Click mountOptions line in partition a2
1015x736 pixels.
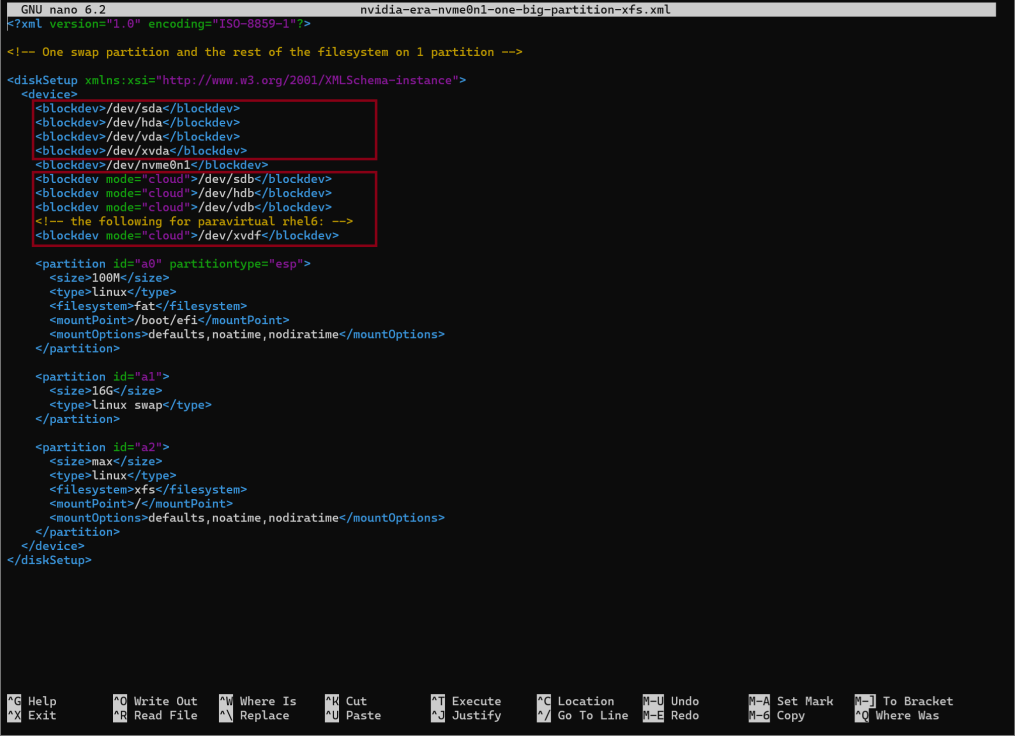click(247, 518)
